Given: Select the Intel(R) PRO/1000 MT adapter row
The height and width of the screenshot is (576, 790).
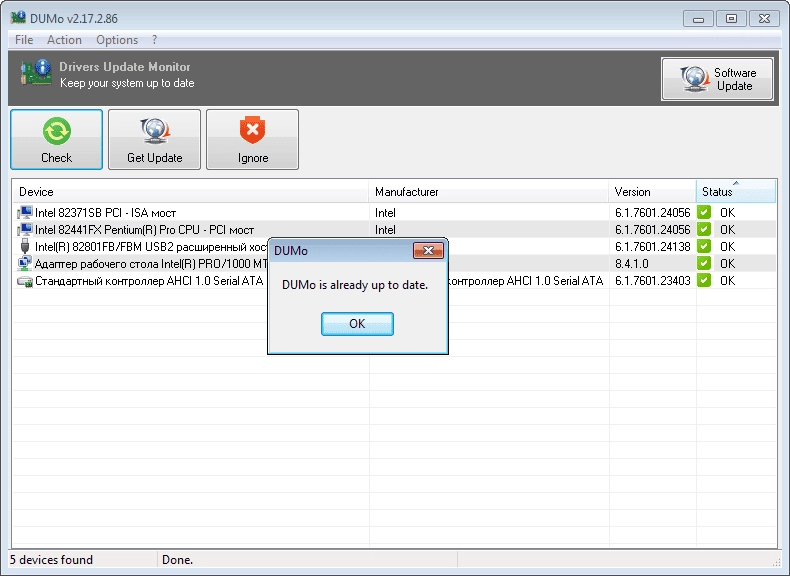Looking at the screenshot, I should [x=394, y=264].
